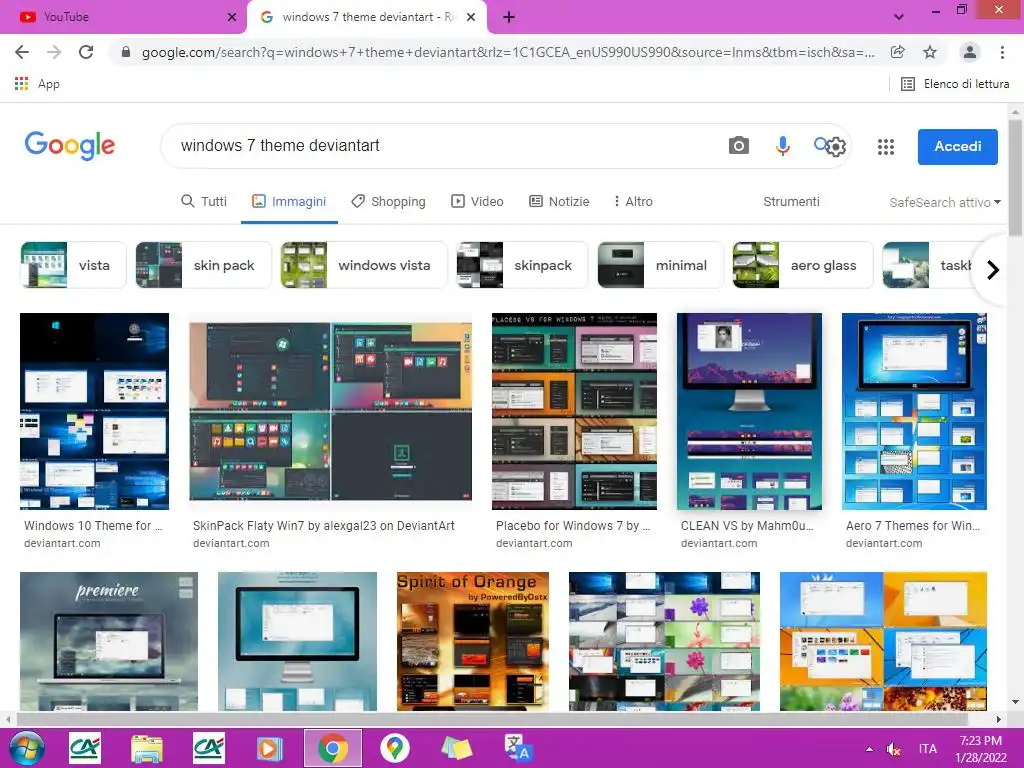Click into the Google search box
This screenshot has width=1024, height=768.
[444, 146]
